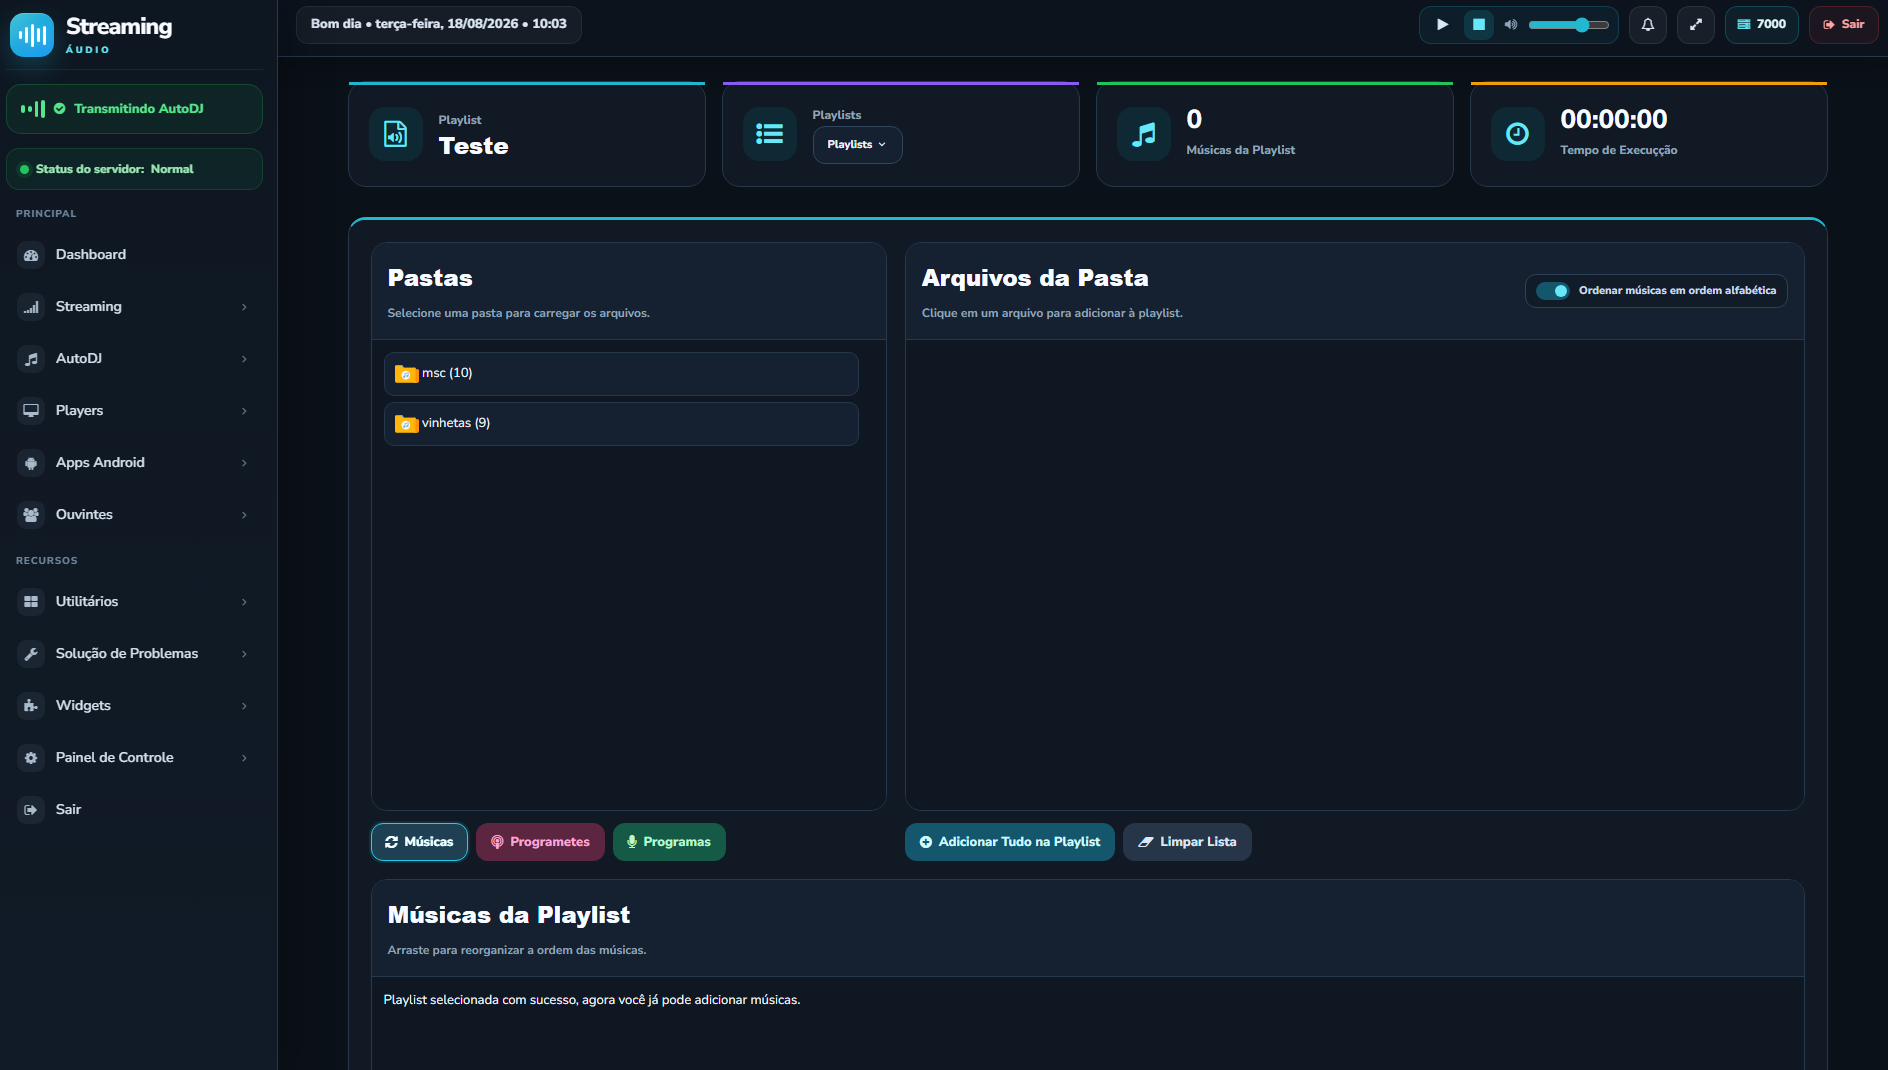Image resolution: width=1888 pixels, height=1070 pixels.
Task: Click the AutoDJ music note icon
Action: coord(31,359)
